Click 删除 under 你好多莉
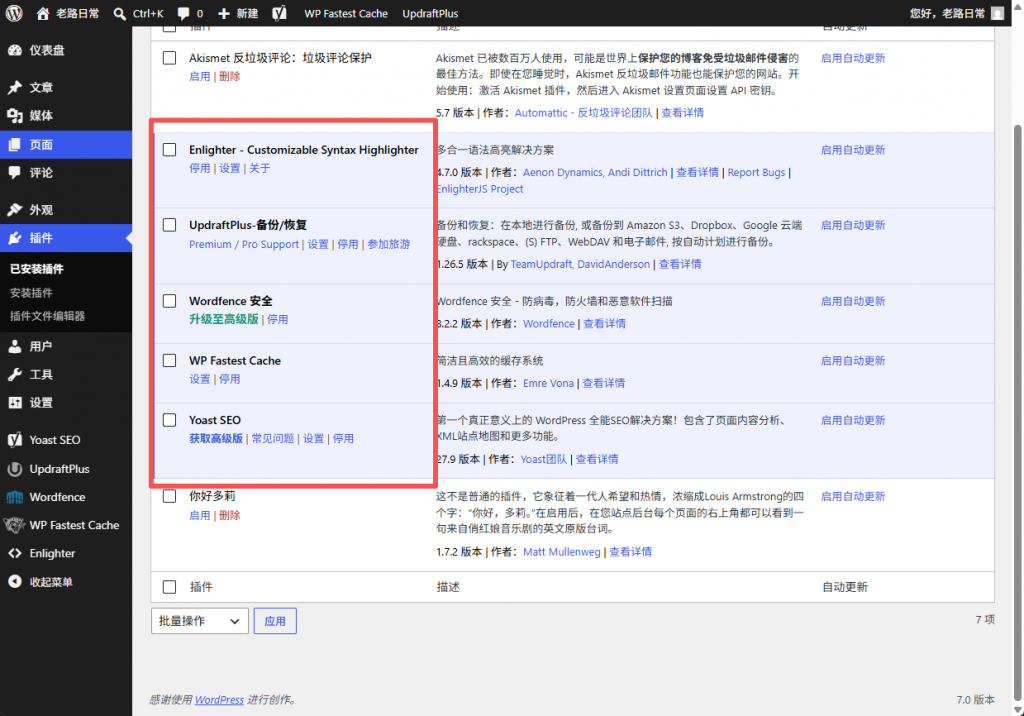 tap(230, 515)
